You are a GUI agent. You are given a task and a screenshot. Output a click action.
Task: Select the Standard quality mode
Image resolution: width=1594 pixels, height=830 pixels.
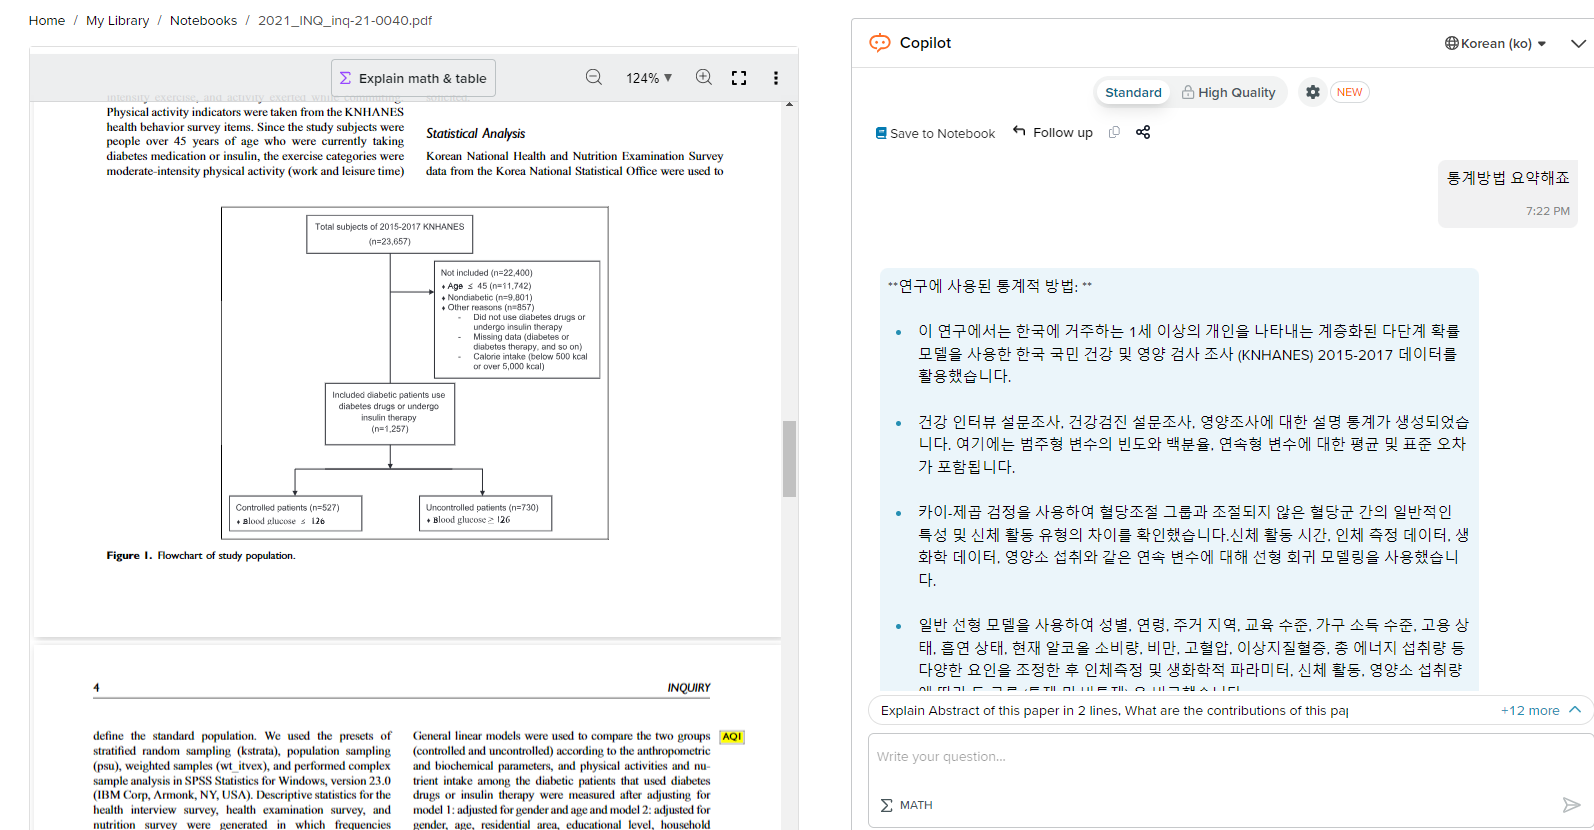coord(1133,92)
